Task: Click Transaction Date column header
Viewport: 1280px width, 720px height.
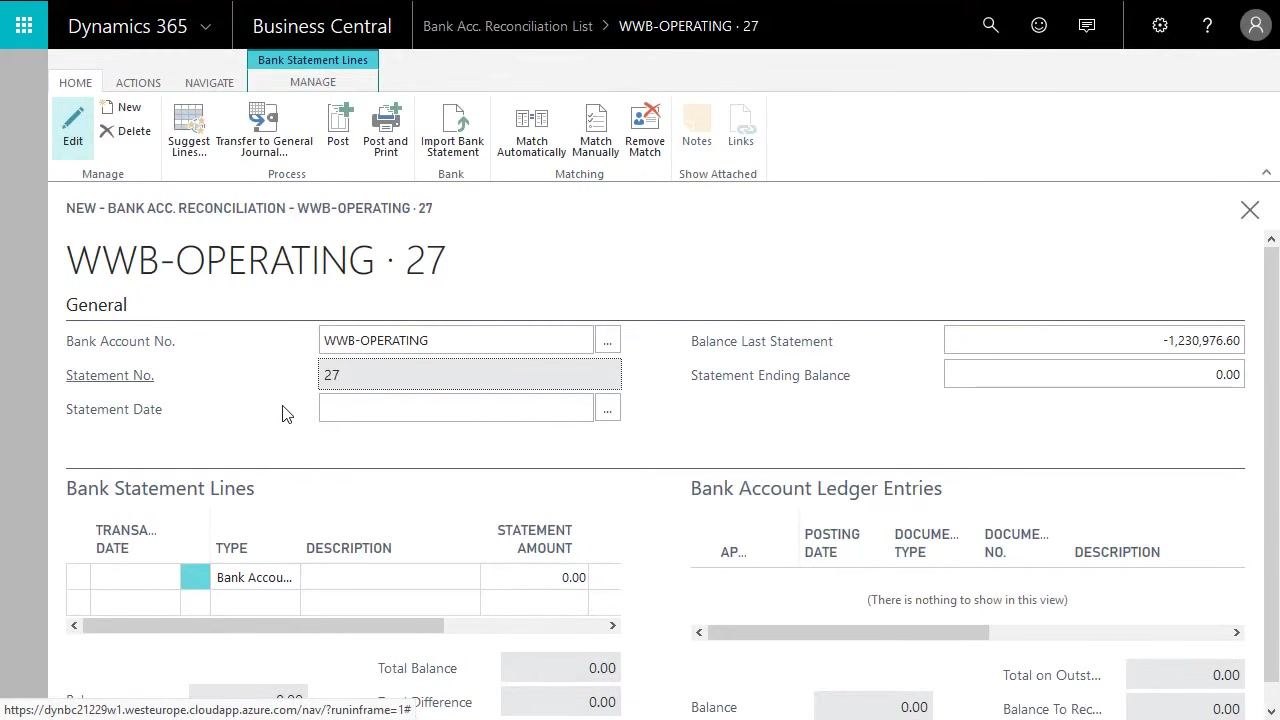Action: point(126,539)
